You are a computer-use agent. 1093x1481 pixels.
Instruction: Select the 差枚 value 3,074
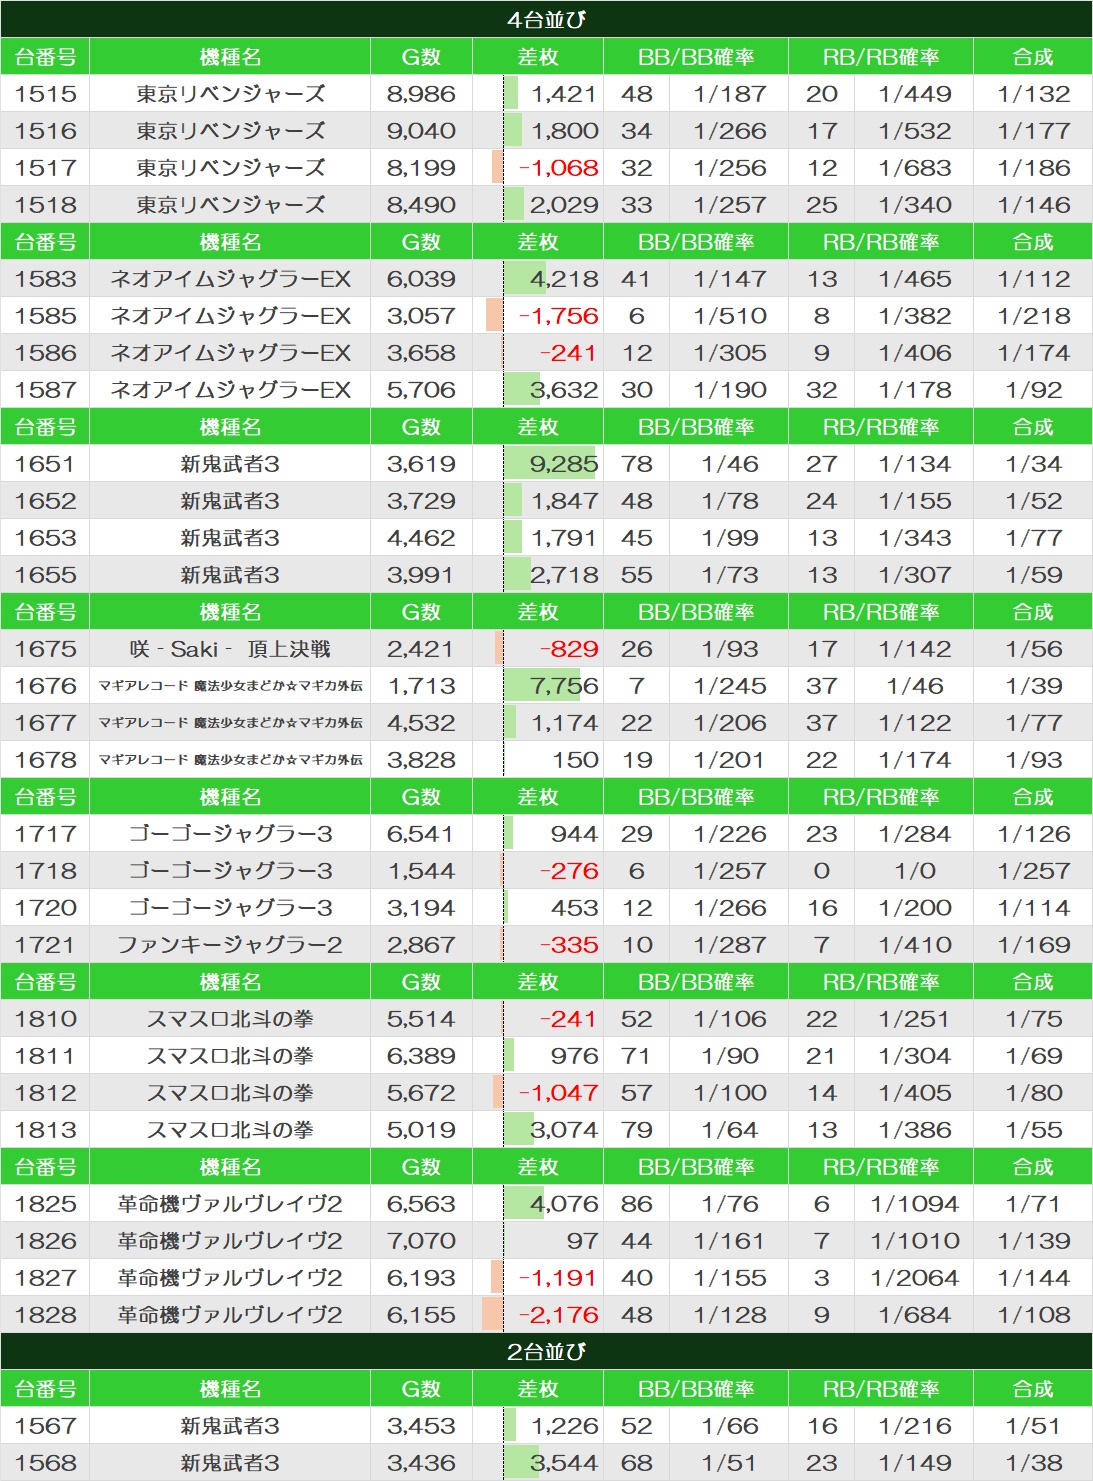(x=564, y=1130)
